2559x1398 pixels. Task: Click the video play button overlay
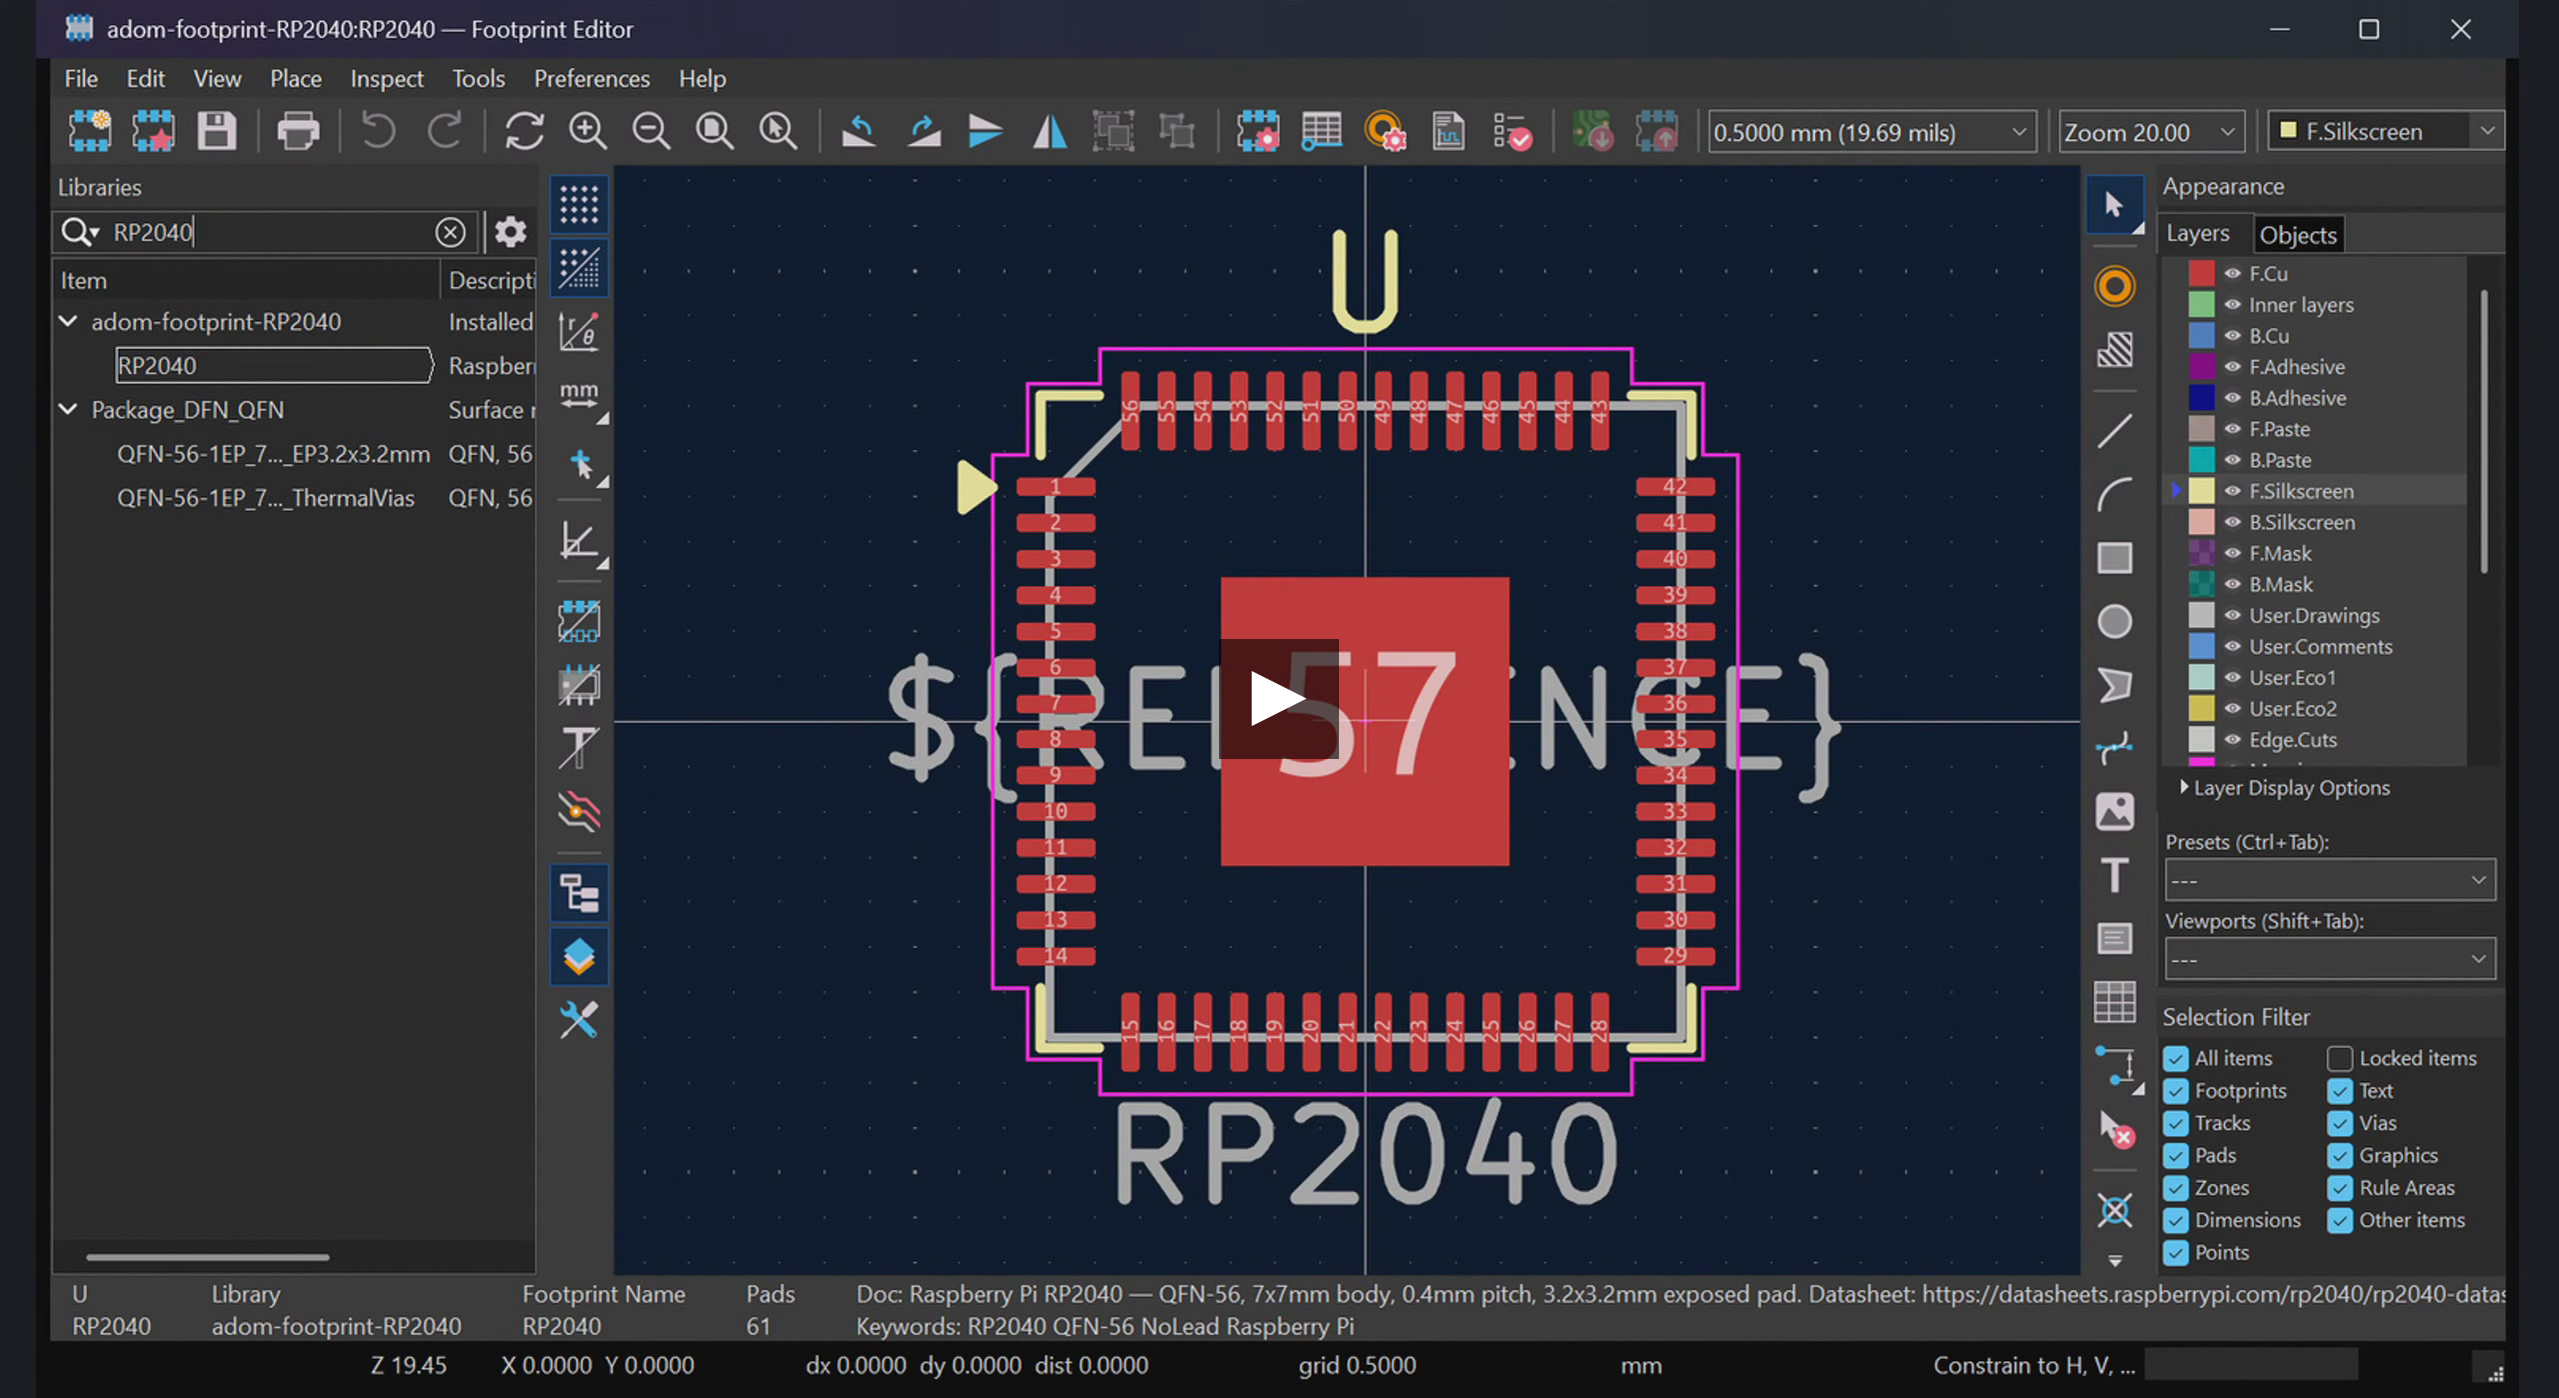1278,698
